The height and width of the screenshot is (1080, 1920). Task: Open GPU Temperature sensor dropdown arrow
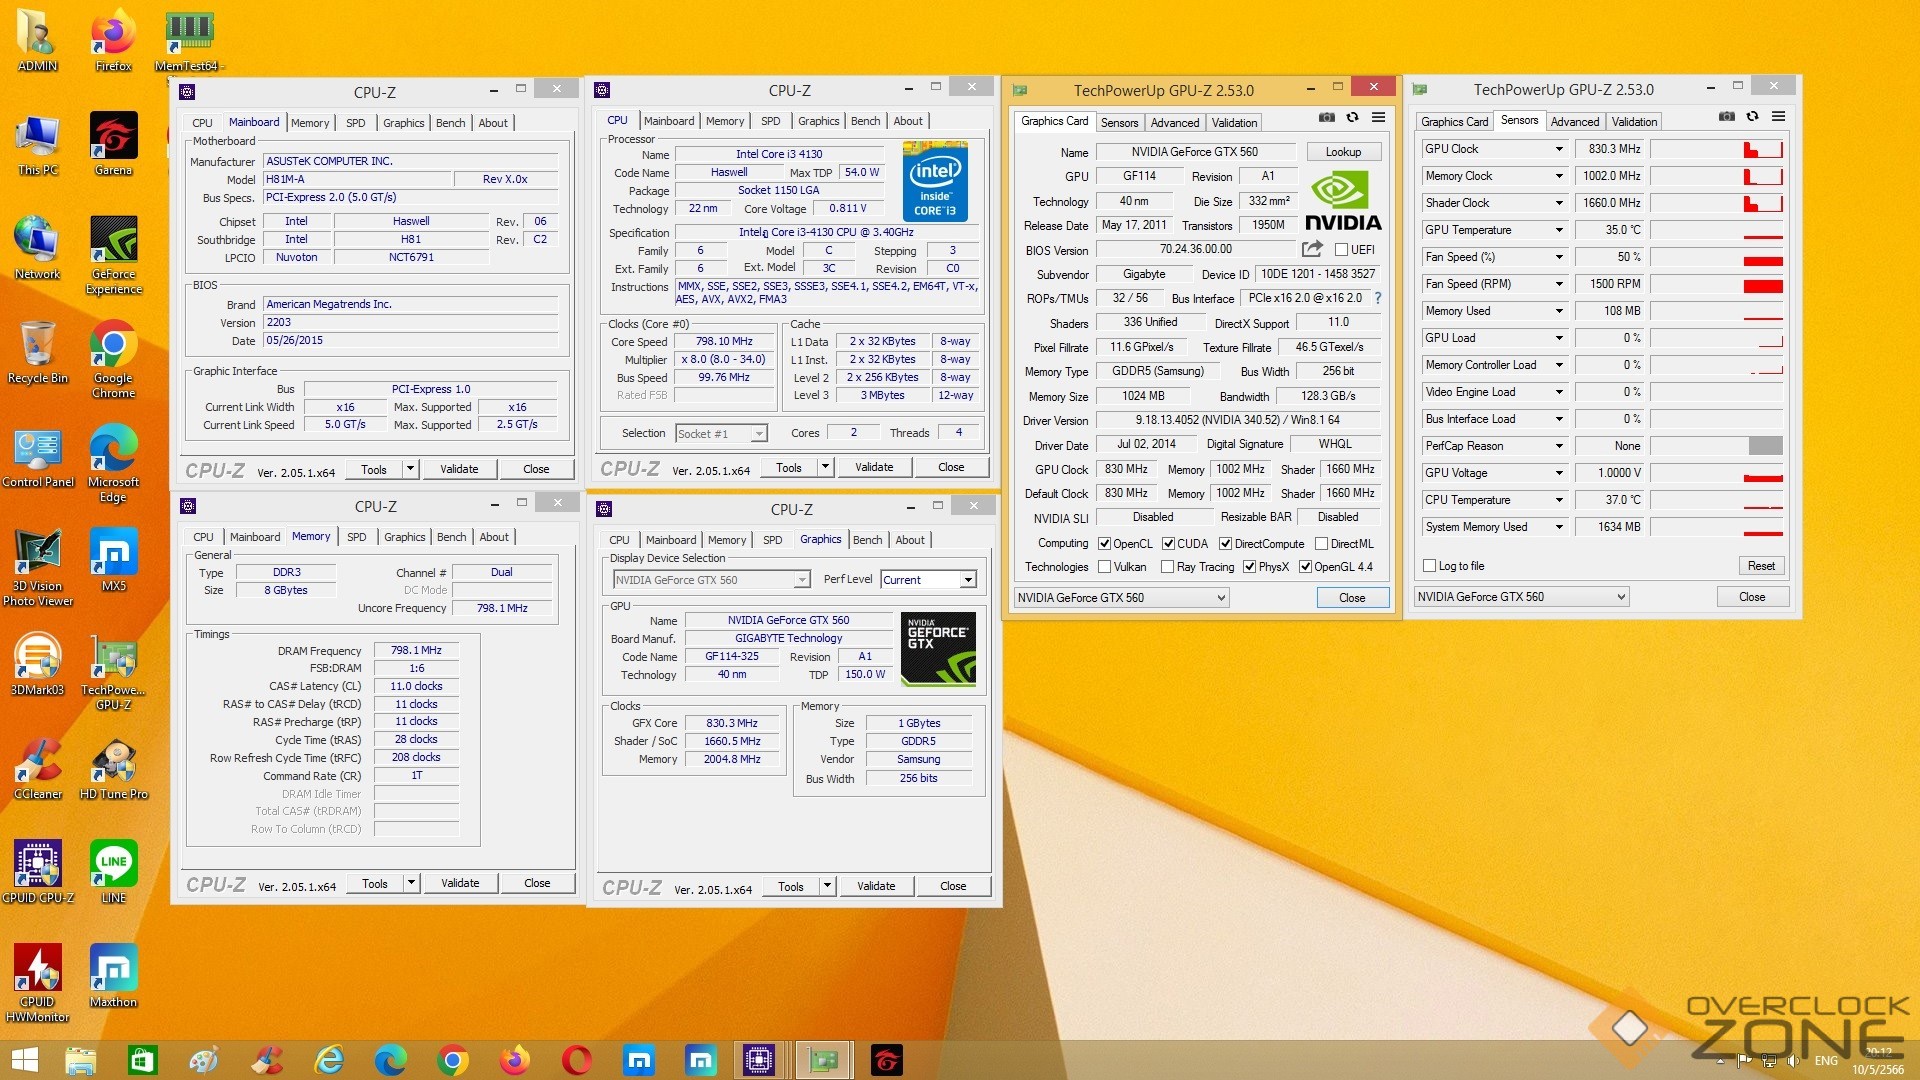[1558, 230]
